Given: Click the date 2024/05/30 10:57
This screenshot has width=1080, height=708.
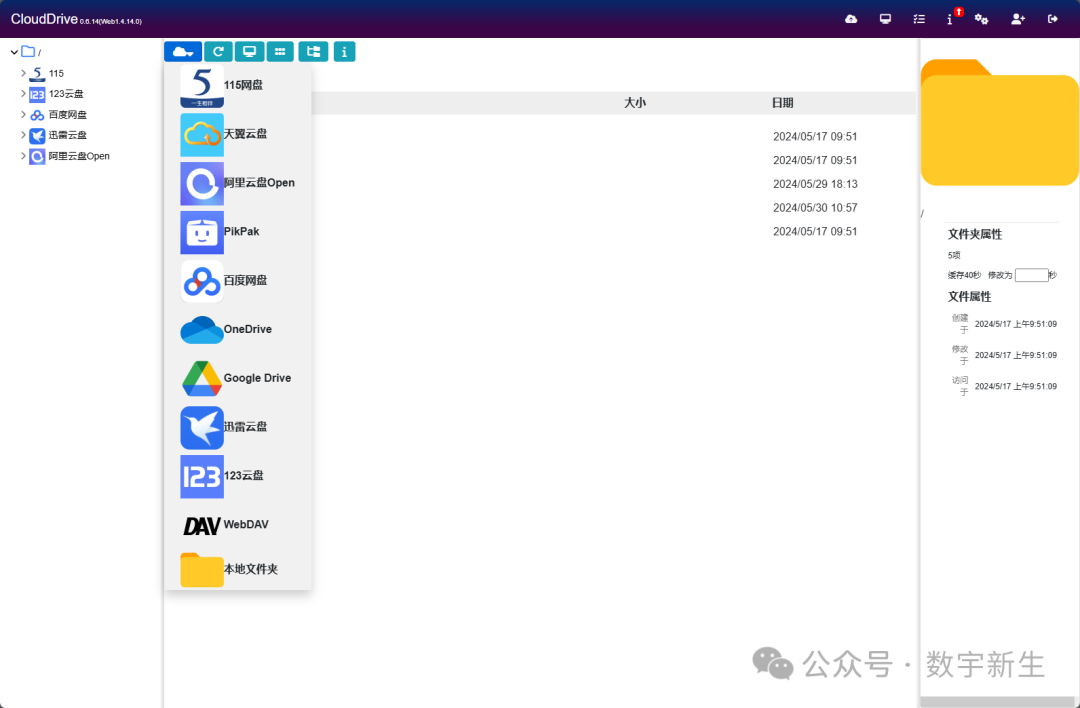Looking at the screenshot, I should 815,208.
